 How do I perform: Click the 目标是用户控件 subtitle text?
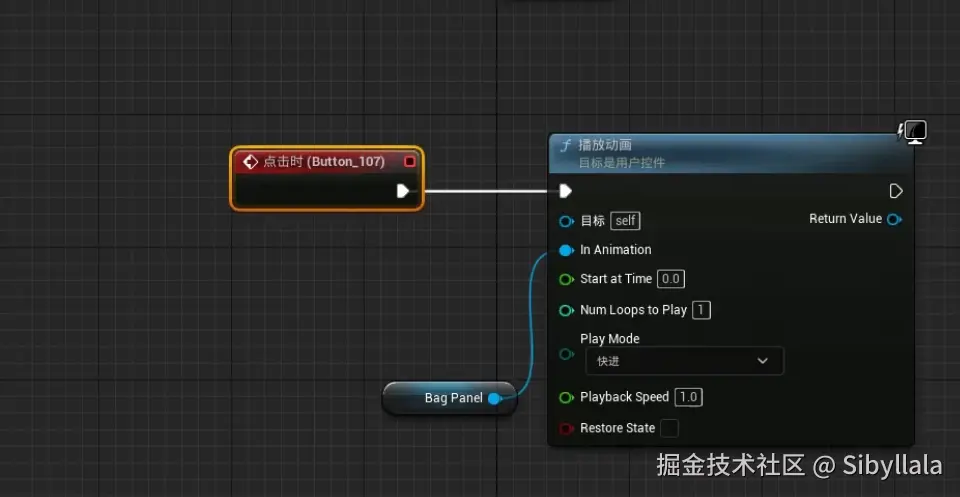pyautogui.click(x=621, y=163)
